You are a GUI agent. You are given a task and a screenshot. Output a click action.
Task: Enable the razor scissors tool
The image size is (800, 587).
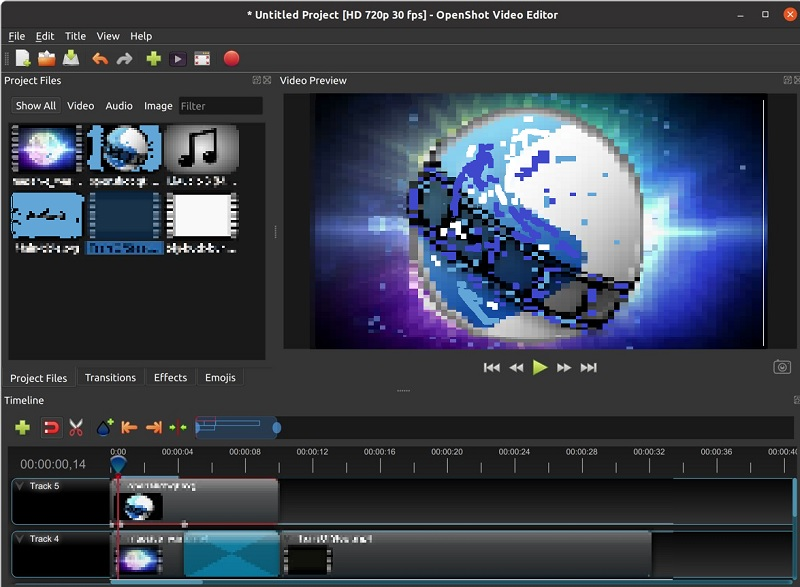point(76,427)
